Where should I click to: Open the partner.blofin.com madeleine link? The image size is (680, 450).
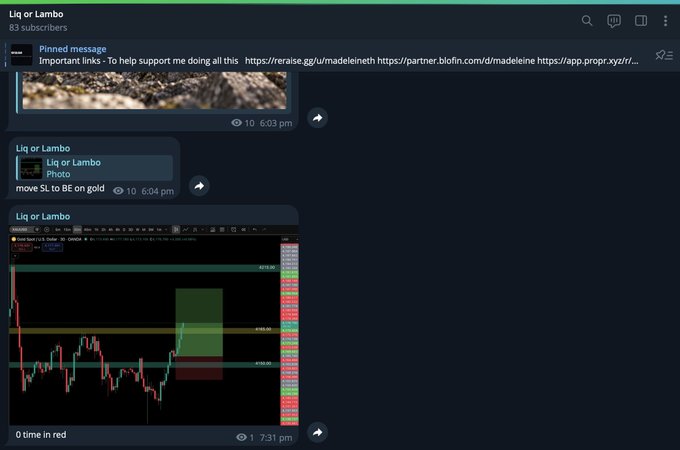(456, 61)
